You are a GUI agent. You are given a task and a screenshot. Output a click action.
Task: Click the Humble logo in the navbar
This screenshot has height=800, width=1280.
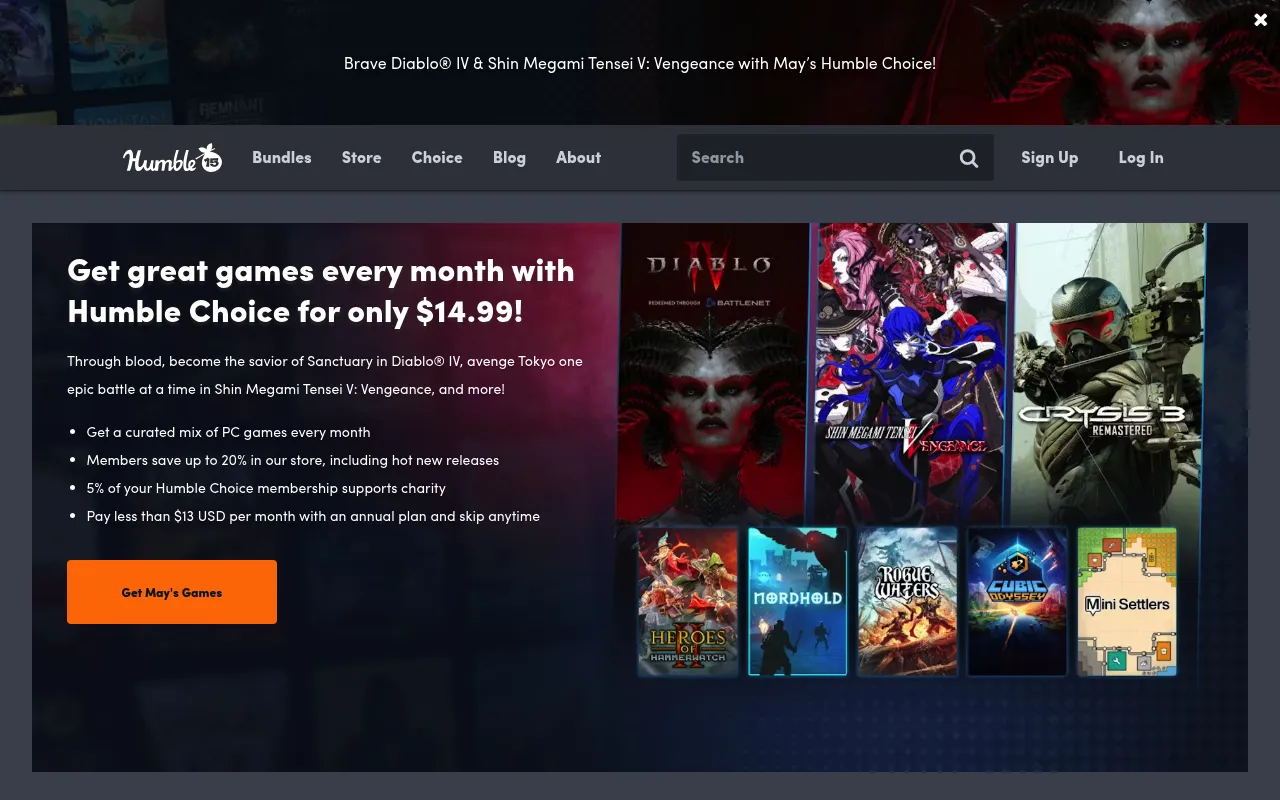[173, 158]
